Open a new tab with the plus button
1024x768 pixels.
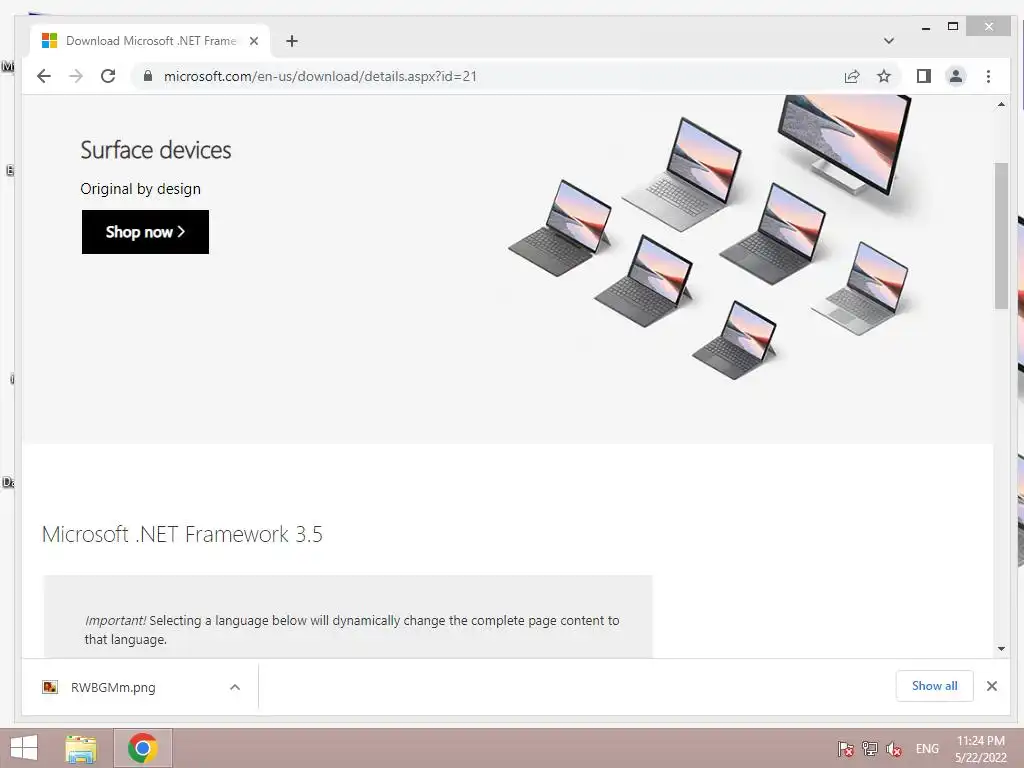(x=292, y=41)
